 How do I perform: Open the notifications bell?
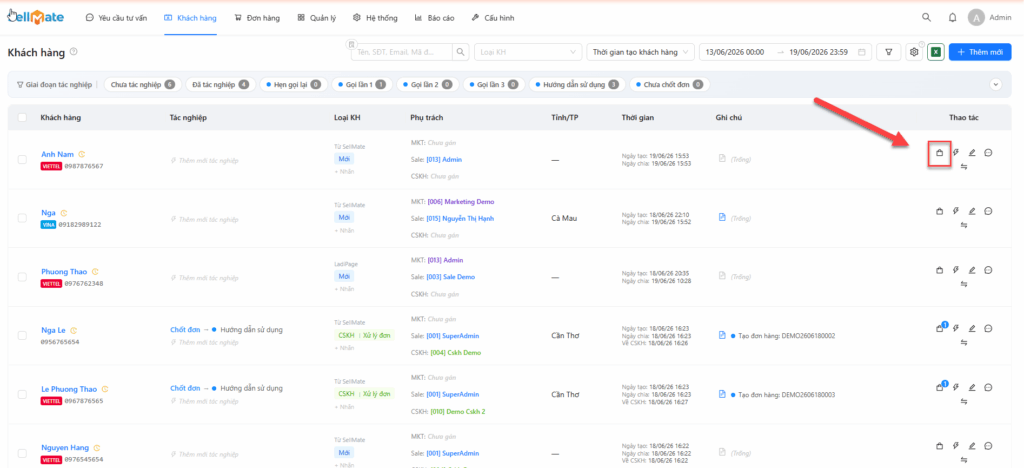[952, 18]
